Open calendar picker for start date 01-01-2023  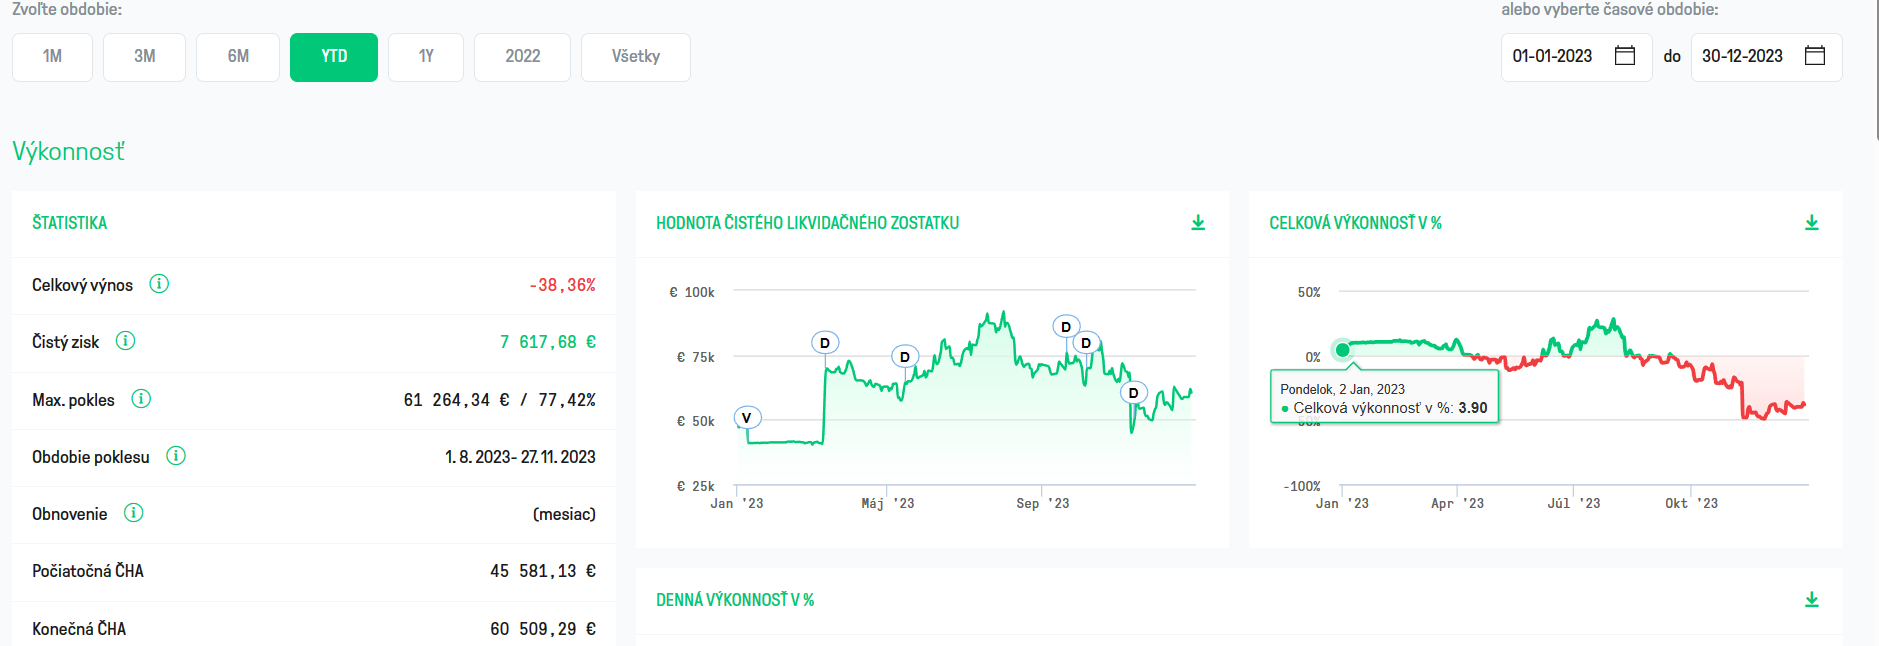tap(1625, 56)
